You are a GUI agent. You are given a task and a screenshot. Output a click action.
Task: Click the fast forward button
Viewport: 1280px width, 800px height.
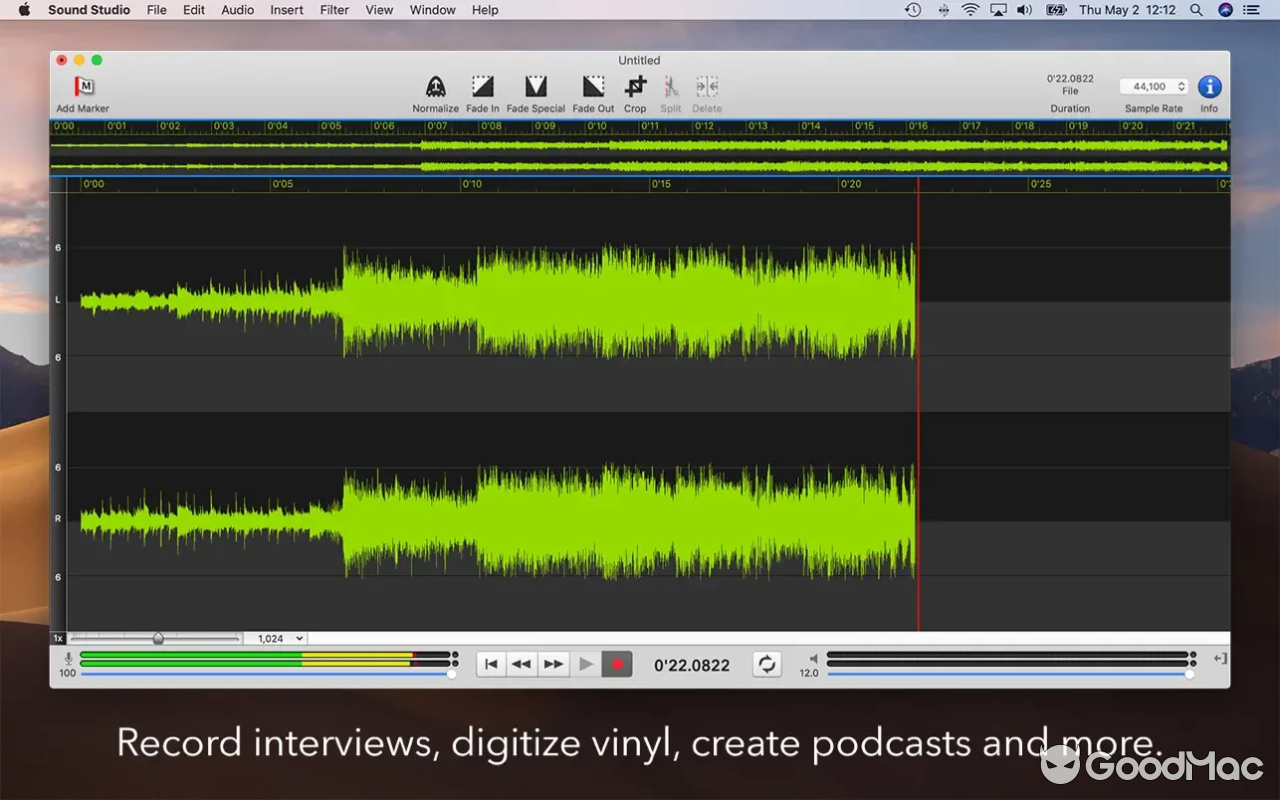coord(553,663)
